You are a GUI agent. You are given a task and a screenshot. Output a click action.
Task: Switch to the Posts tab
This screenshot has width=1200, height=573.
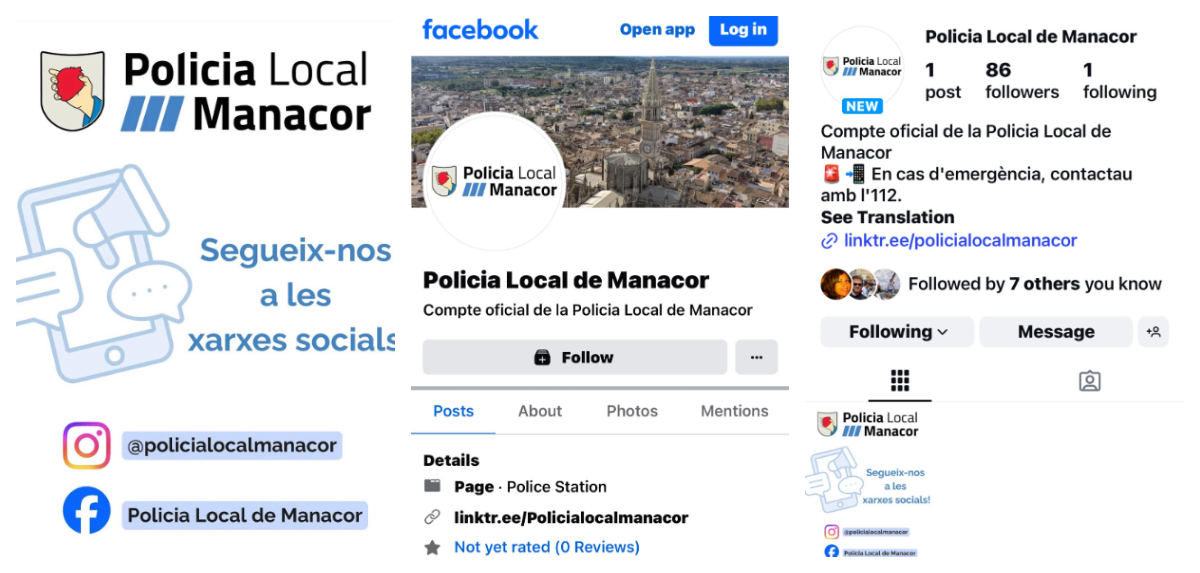pos(453,411)
